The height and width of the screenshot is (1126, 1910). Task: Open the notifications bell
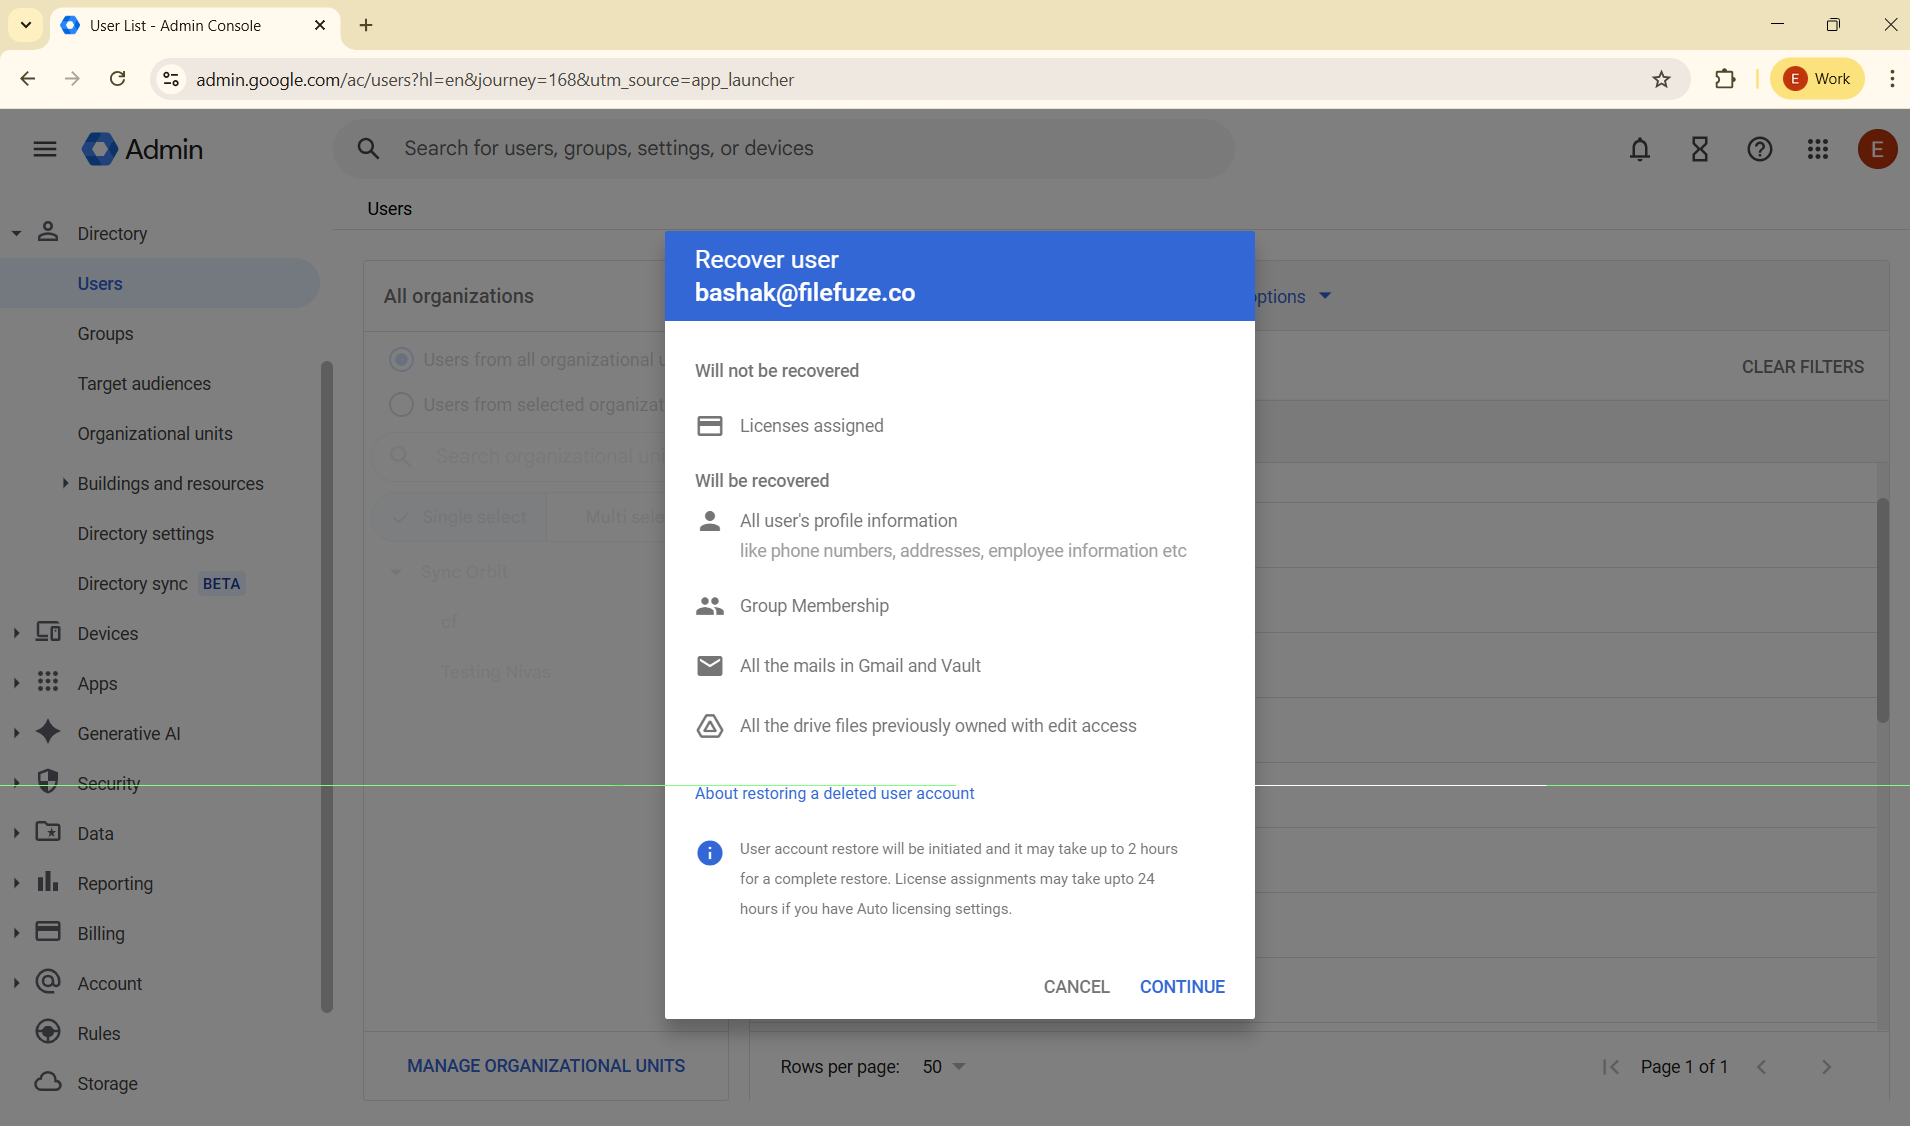click(x=1640, y=149)
